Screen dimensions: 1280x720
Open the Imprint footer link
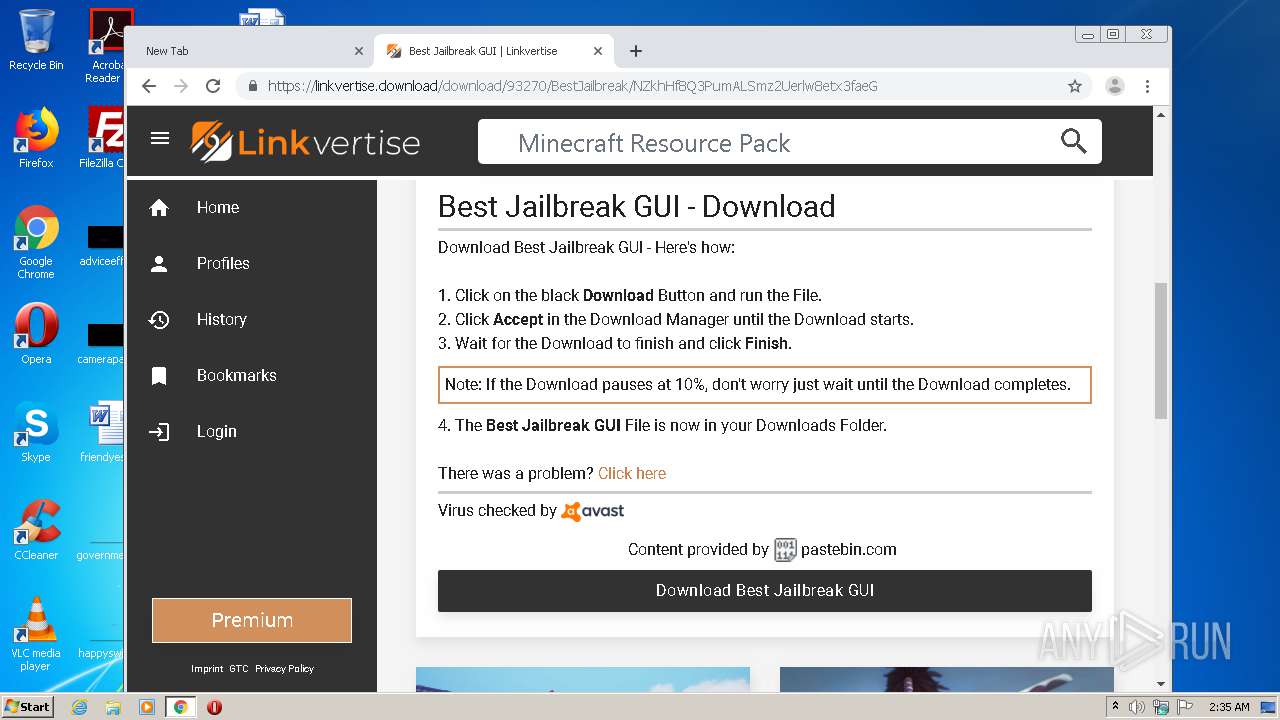coord(207,669)
